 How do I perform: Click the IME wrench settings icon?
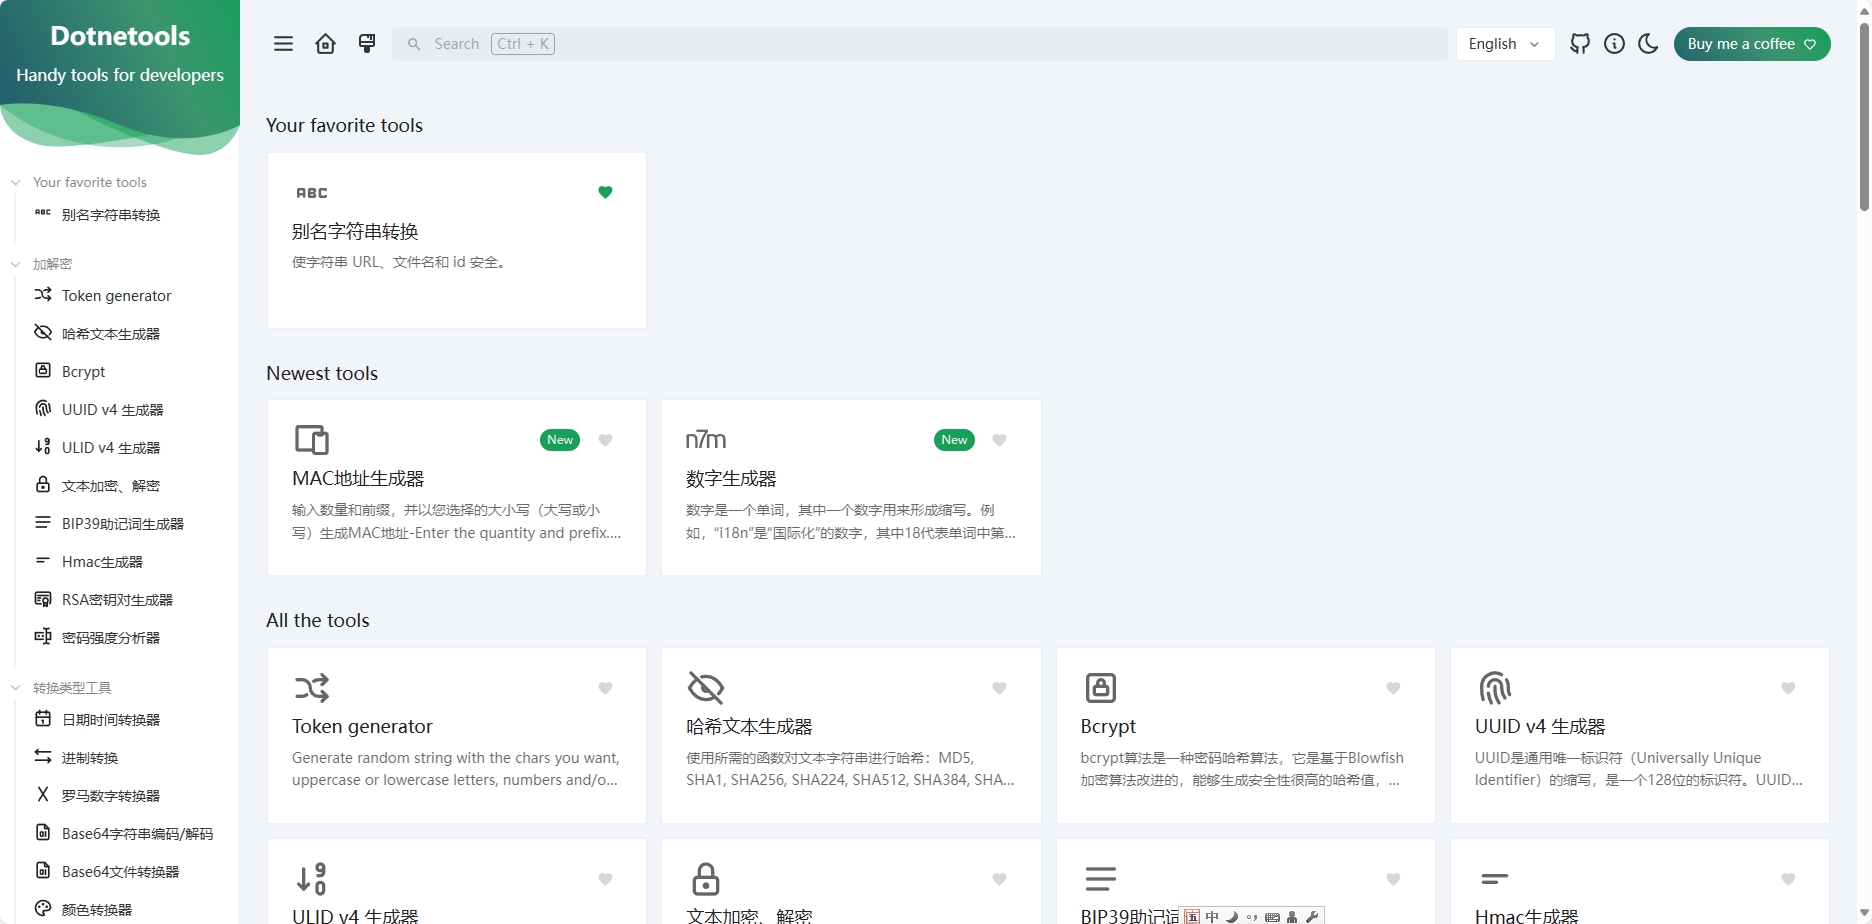click(1312, 916)
